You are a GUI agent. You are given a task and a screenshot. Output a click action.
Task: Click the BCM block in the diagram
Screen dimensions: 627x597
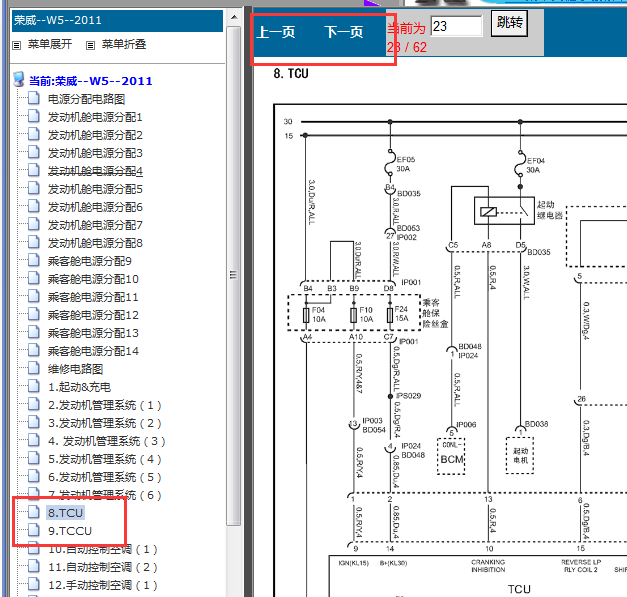(x=451, y=456)
